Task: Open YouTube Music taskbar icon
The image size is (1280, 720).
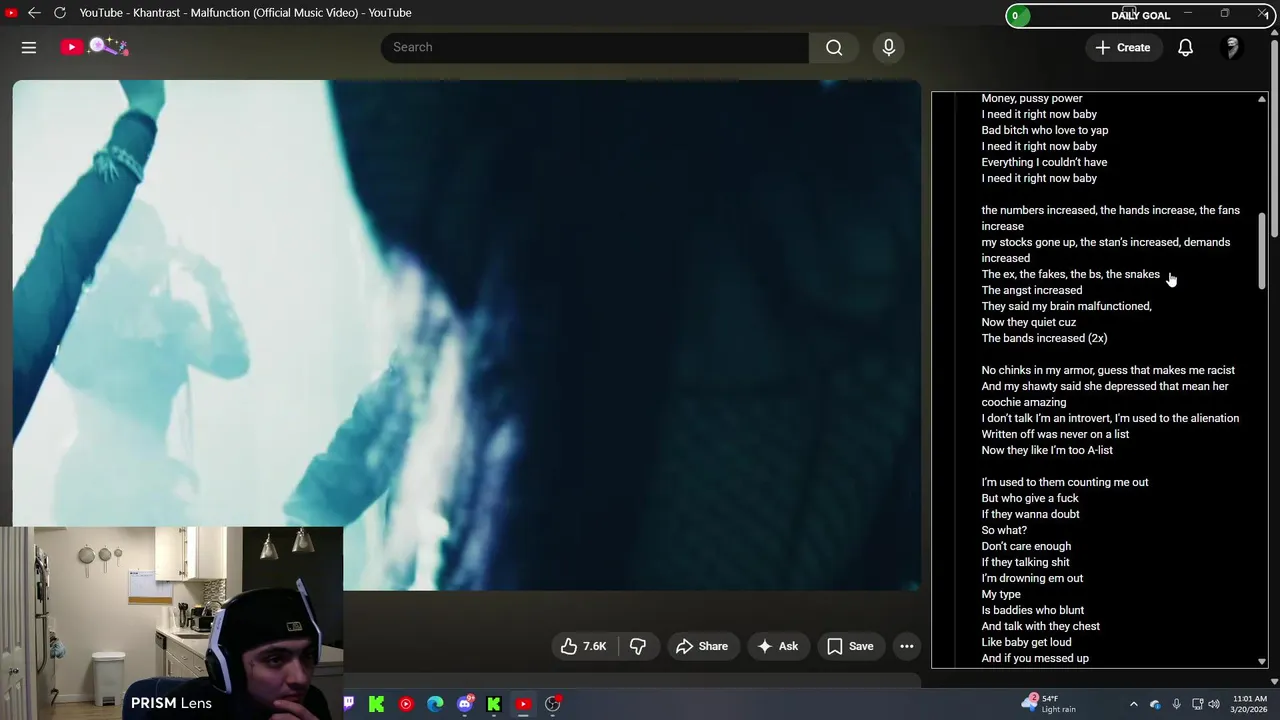Action: tap(406, 704)
